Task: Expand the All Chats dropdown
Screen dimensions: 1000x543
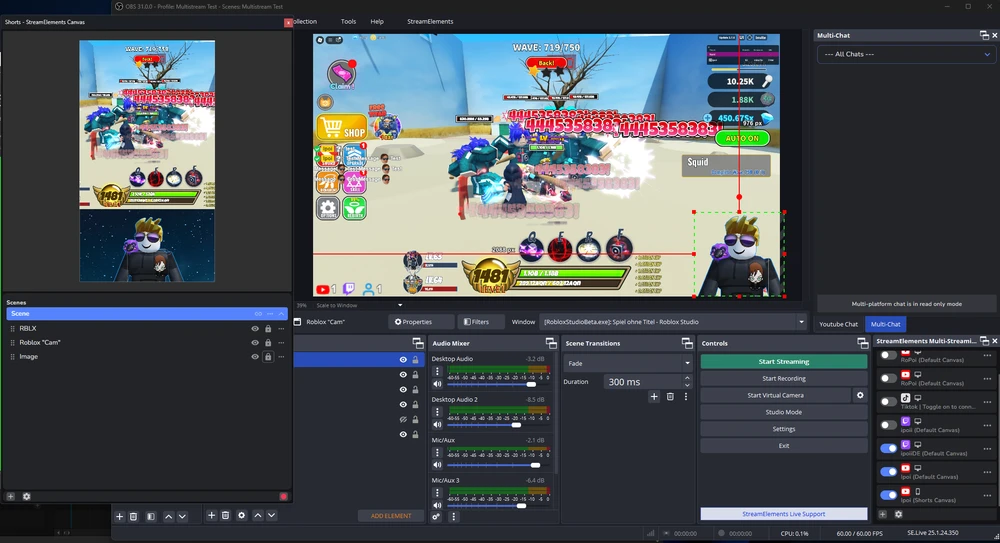Action: click(x=905, y=54)
